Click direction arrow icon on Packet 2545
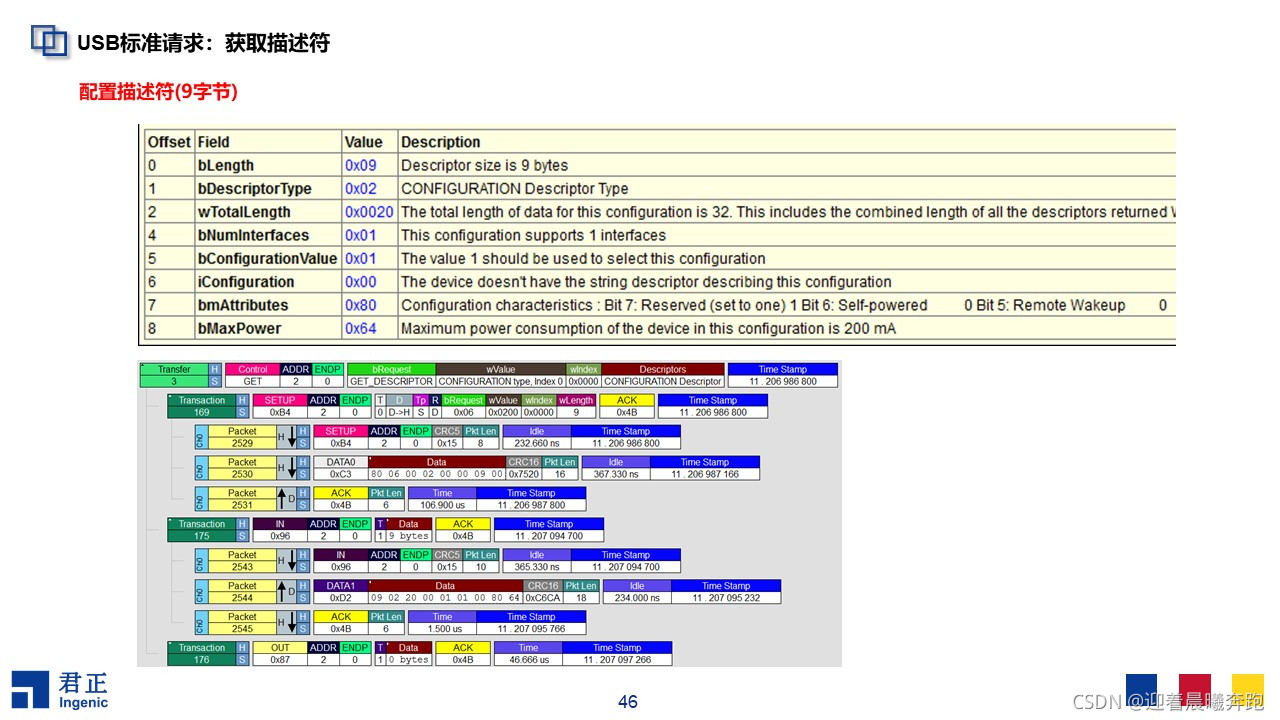1280x720 pixels. (x=286, y=623)
